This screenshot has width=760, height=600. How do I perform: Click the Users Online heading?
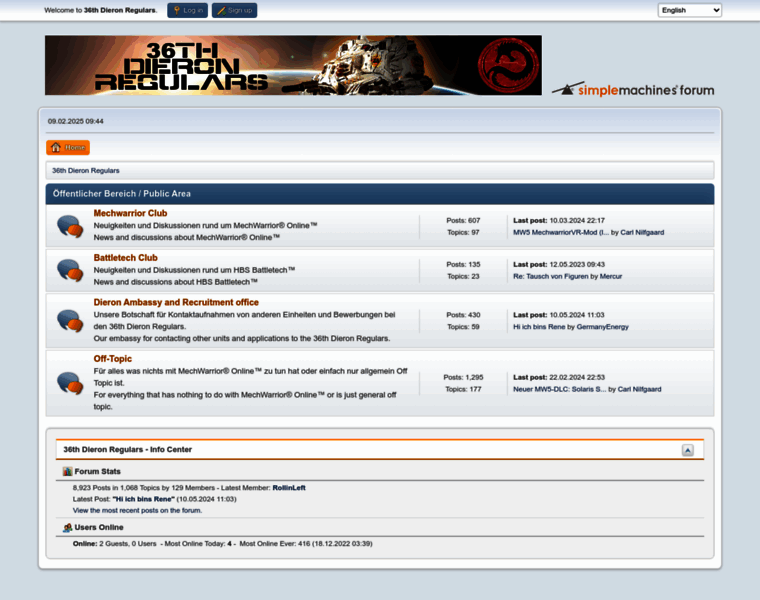pyautogui.click(x=99, y=527)
